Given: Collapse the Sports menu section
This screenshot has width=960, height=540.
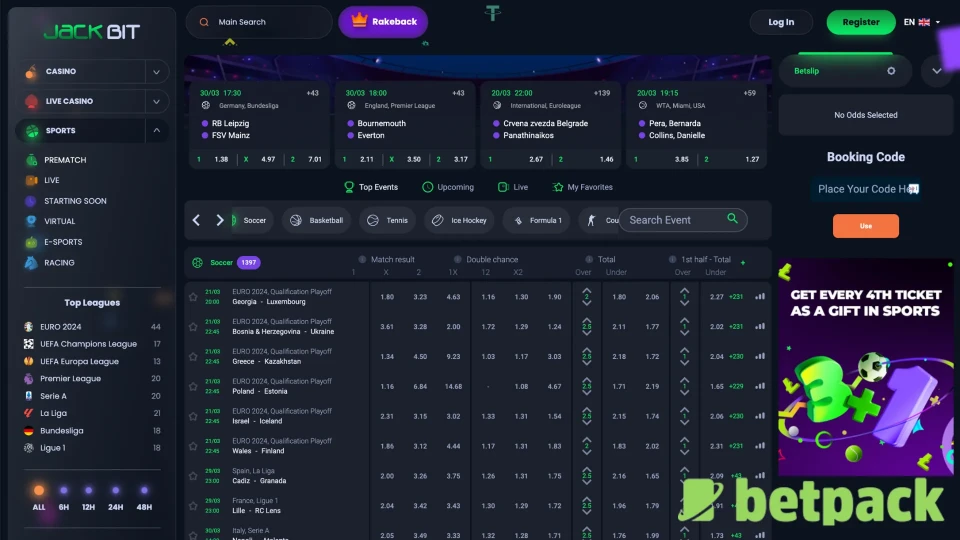Looking at the screenshot, I should coord(156,131).
